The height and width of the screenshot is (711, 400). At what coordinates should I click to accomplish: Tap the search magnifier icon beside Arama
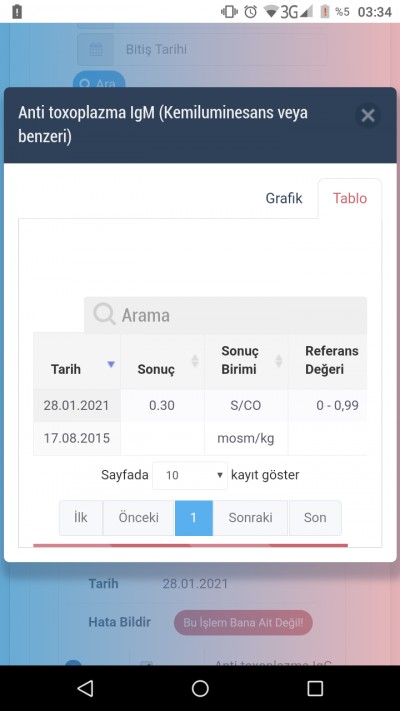104,314
